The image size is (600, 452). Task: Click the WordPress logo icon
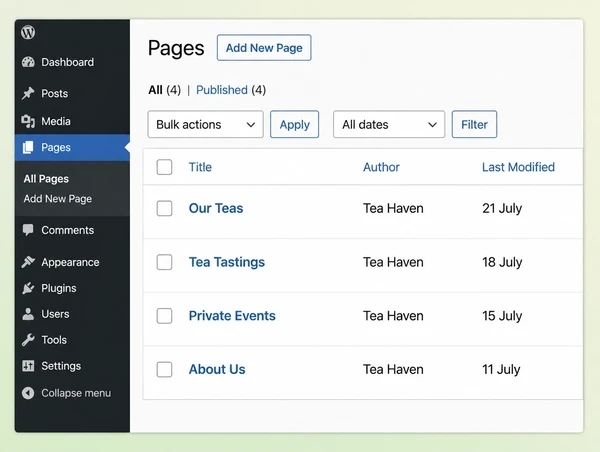[x=28, y=32]
